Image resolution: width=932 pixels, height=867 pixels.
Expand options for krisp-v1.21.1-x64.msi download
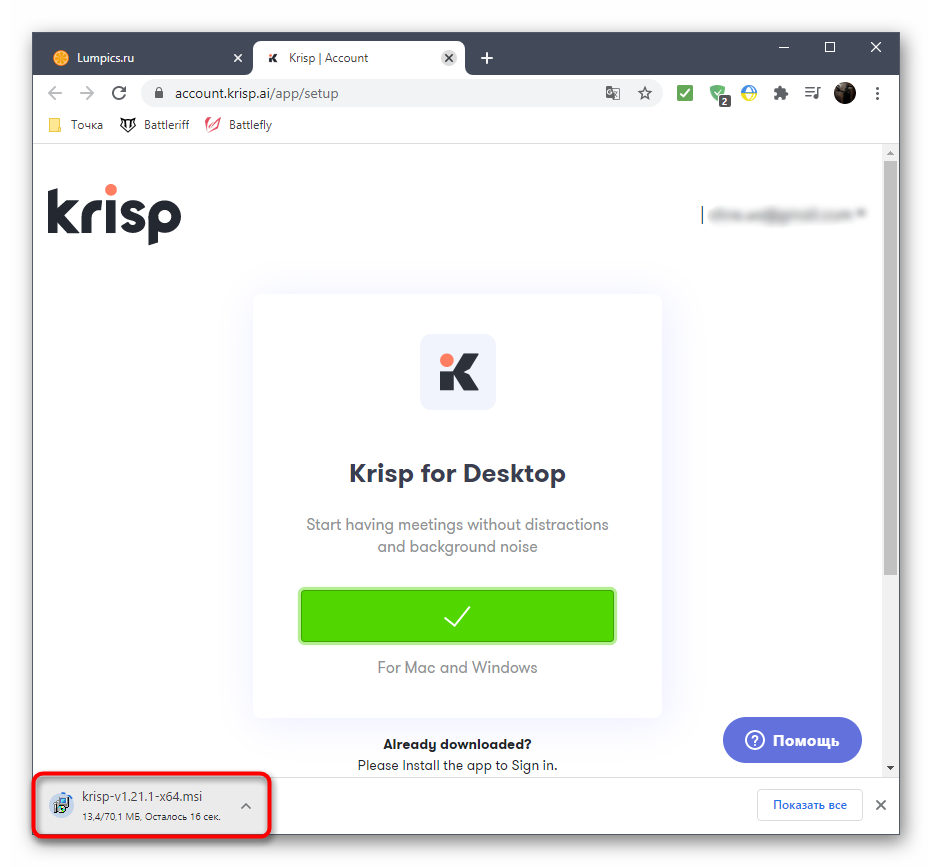(x=246, y=806)
